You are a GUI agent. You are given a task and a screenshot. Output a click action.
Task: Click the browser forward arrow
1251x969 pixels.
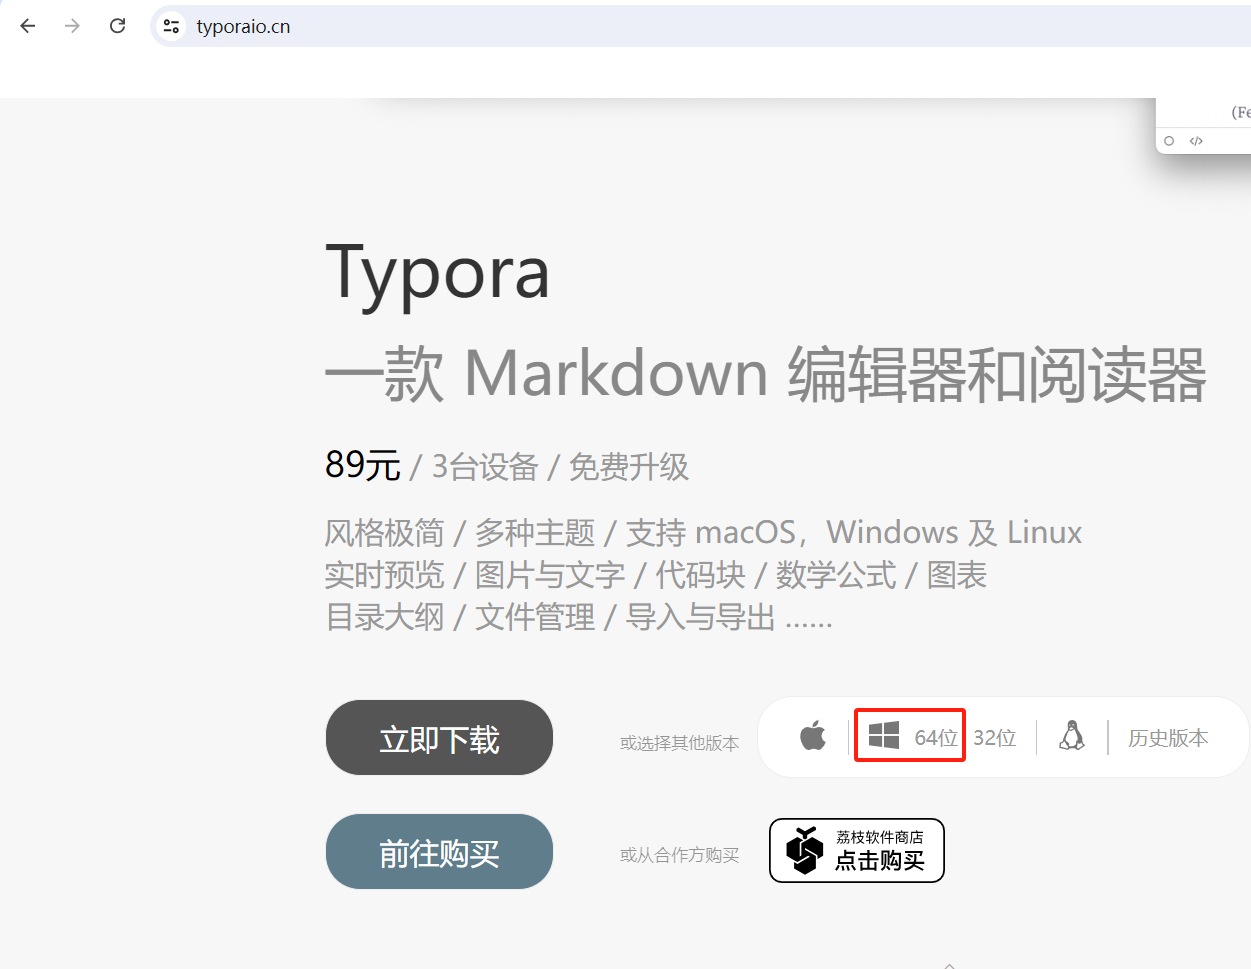coord(72,26)
